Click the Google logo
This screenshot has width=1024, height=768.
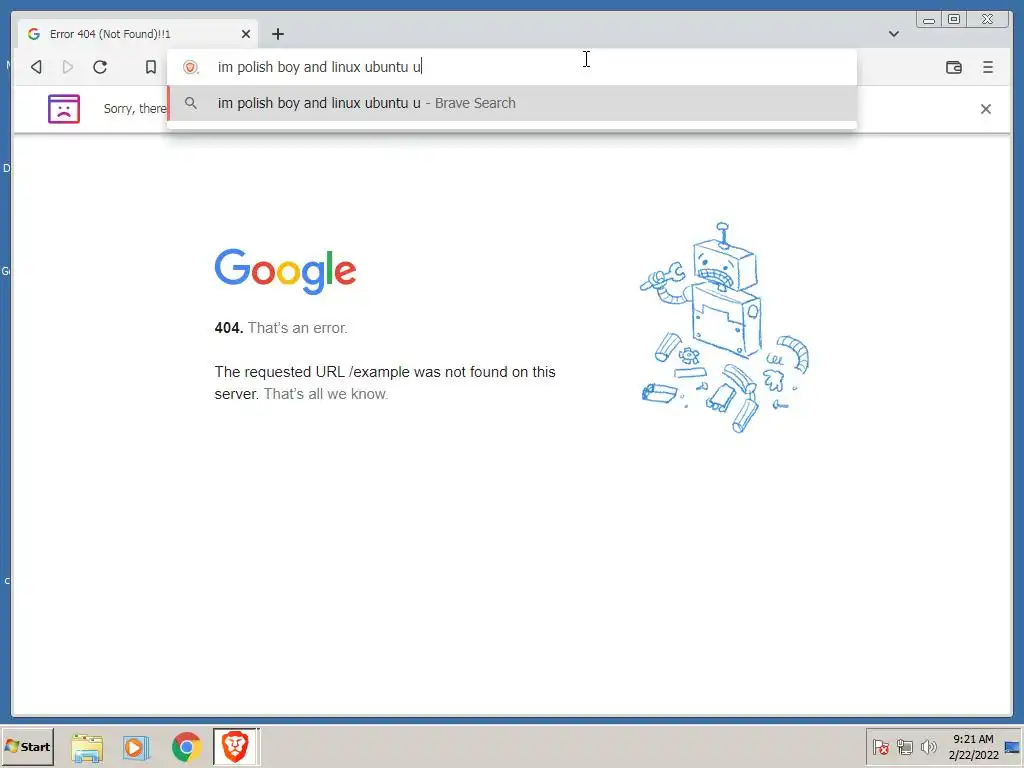(x=285, y=271)
